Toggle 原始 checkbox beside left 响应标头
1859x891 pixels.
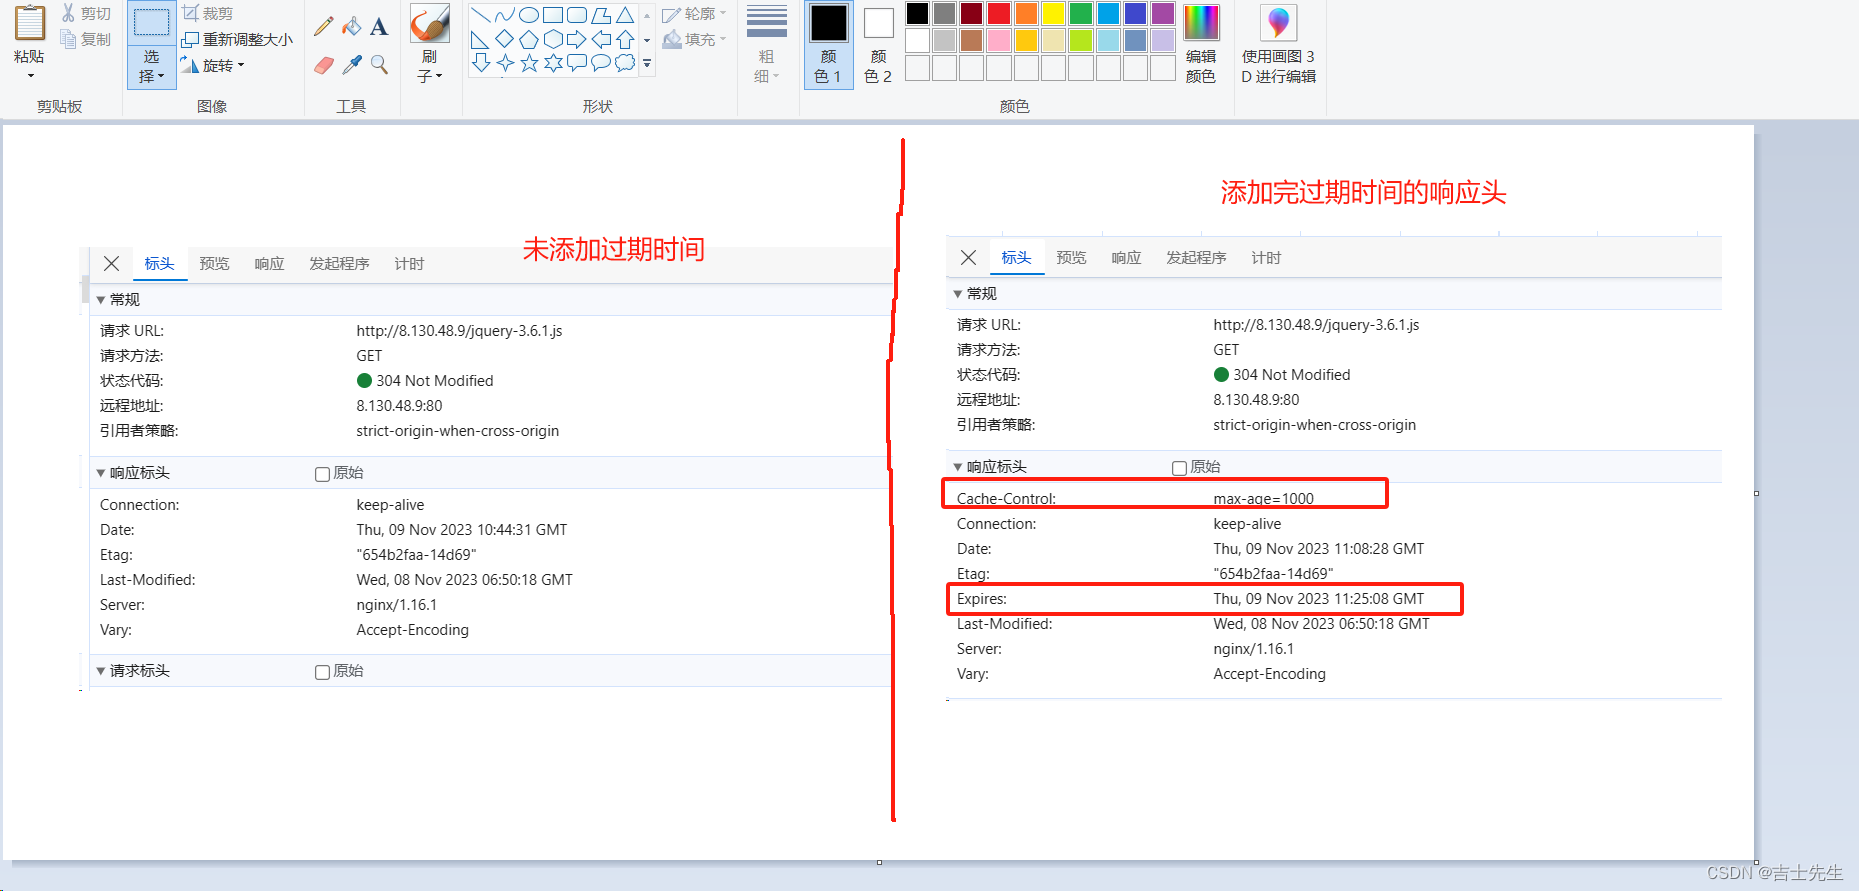pos(322,474)
